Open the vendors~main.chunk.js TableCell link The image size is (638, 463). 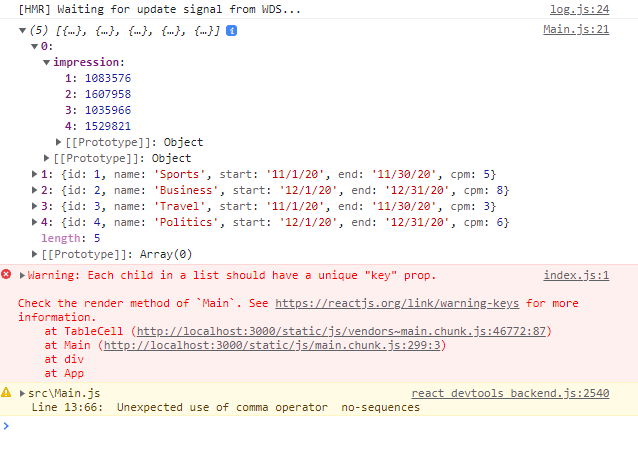[x=341, y=331]
